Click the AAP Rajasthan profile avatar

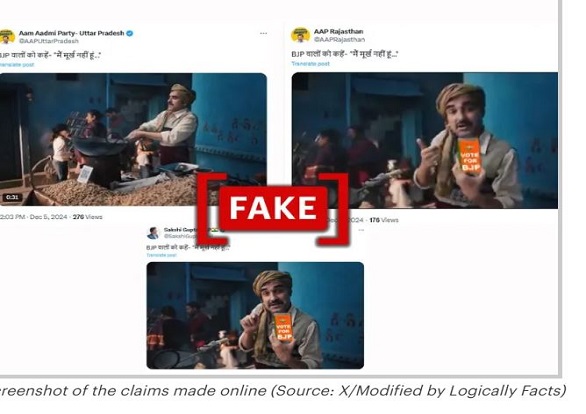300,35
